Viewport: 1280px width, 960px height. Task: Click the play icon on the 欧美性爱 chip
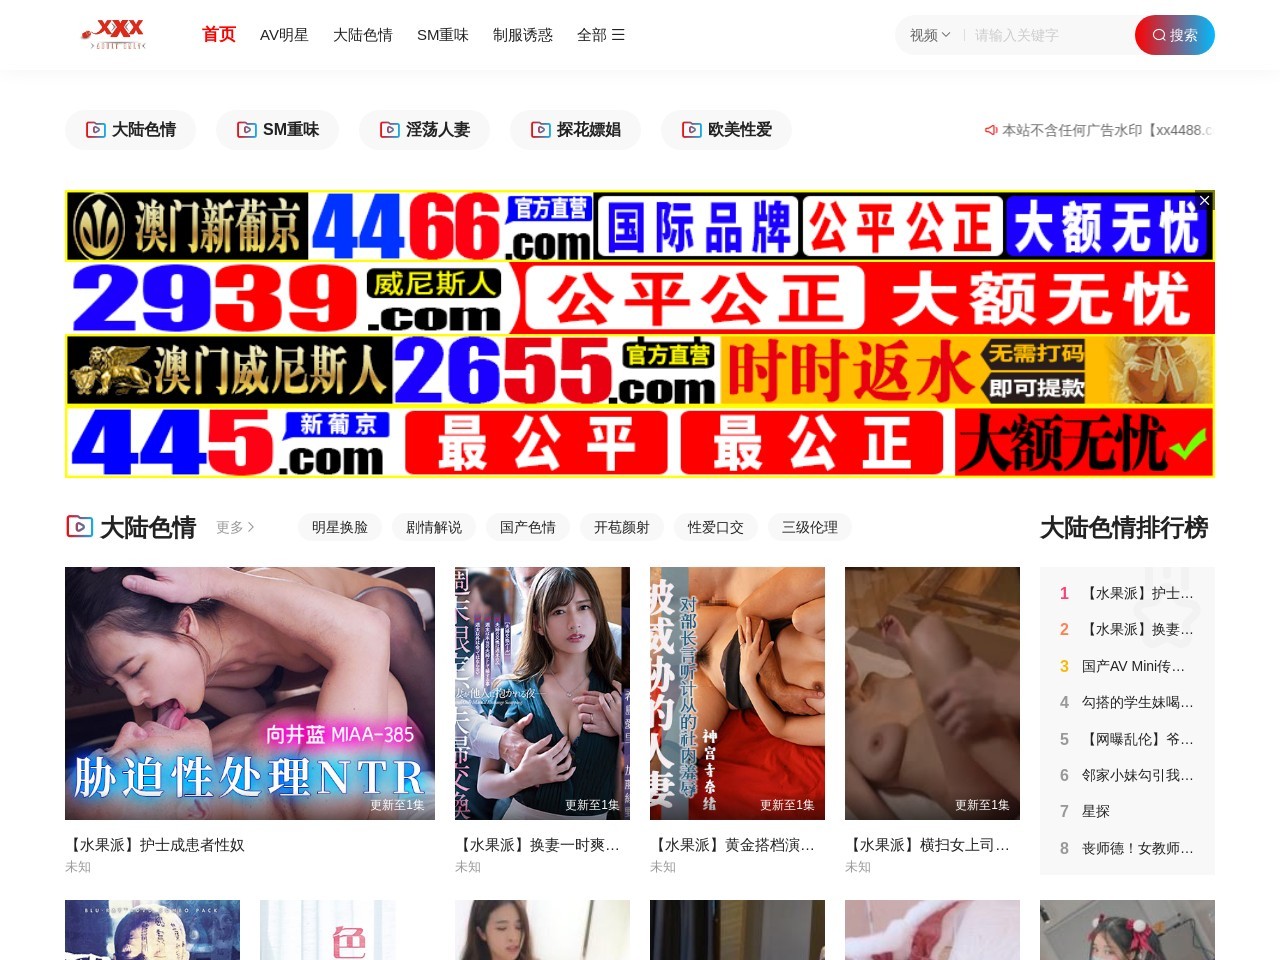[x=690, y=129]
